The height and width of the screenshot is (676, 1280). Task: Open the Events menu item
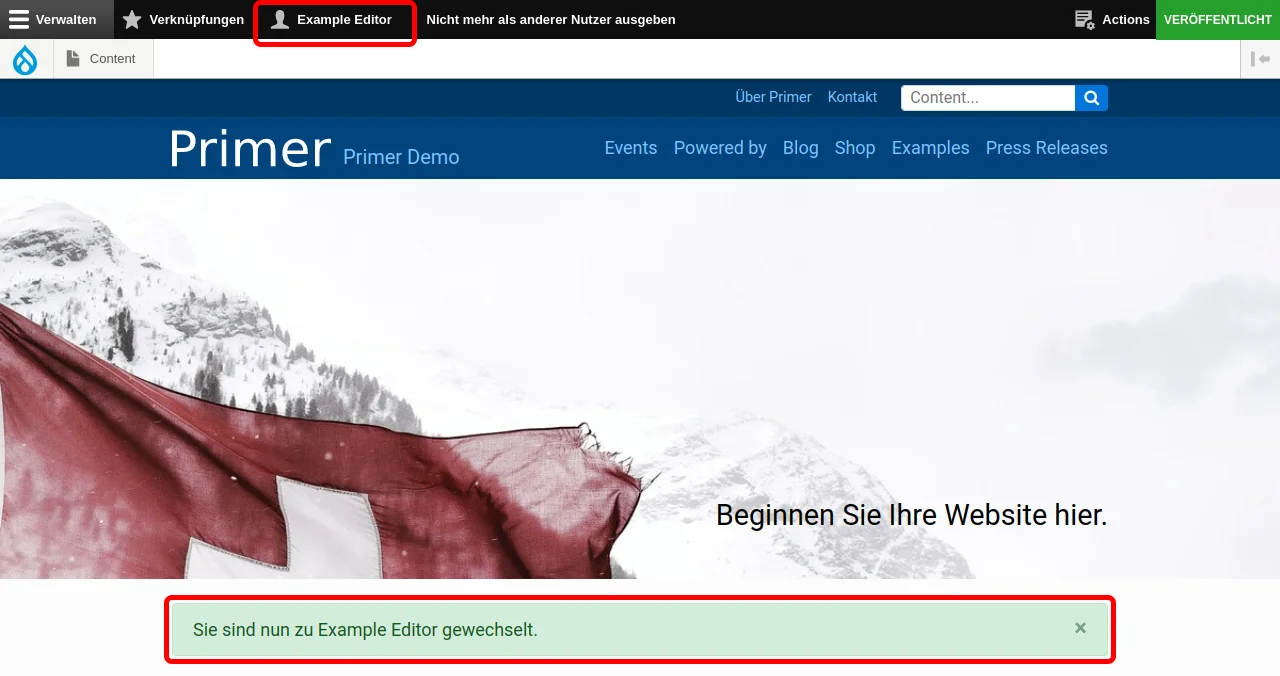[631, 148]
